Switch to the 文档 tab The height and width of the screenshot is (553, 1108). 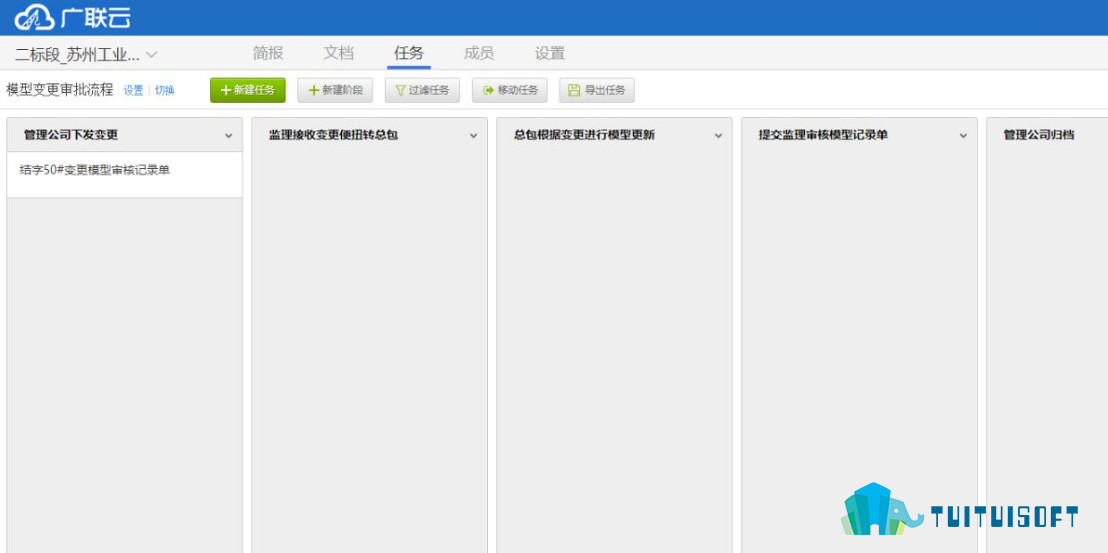(x=338, y=53)
